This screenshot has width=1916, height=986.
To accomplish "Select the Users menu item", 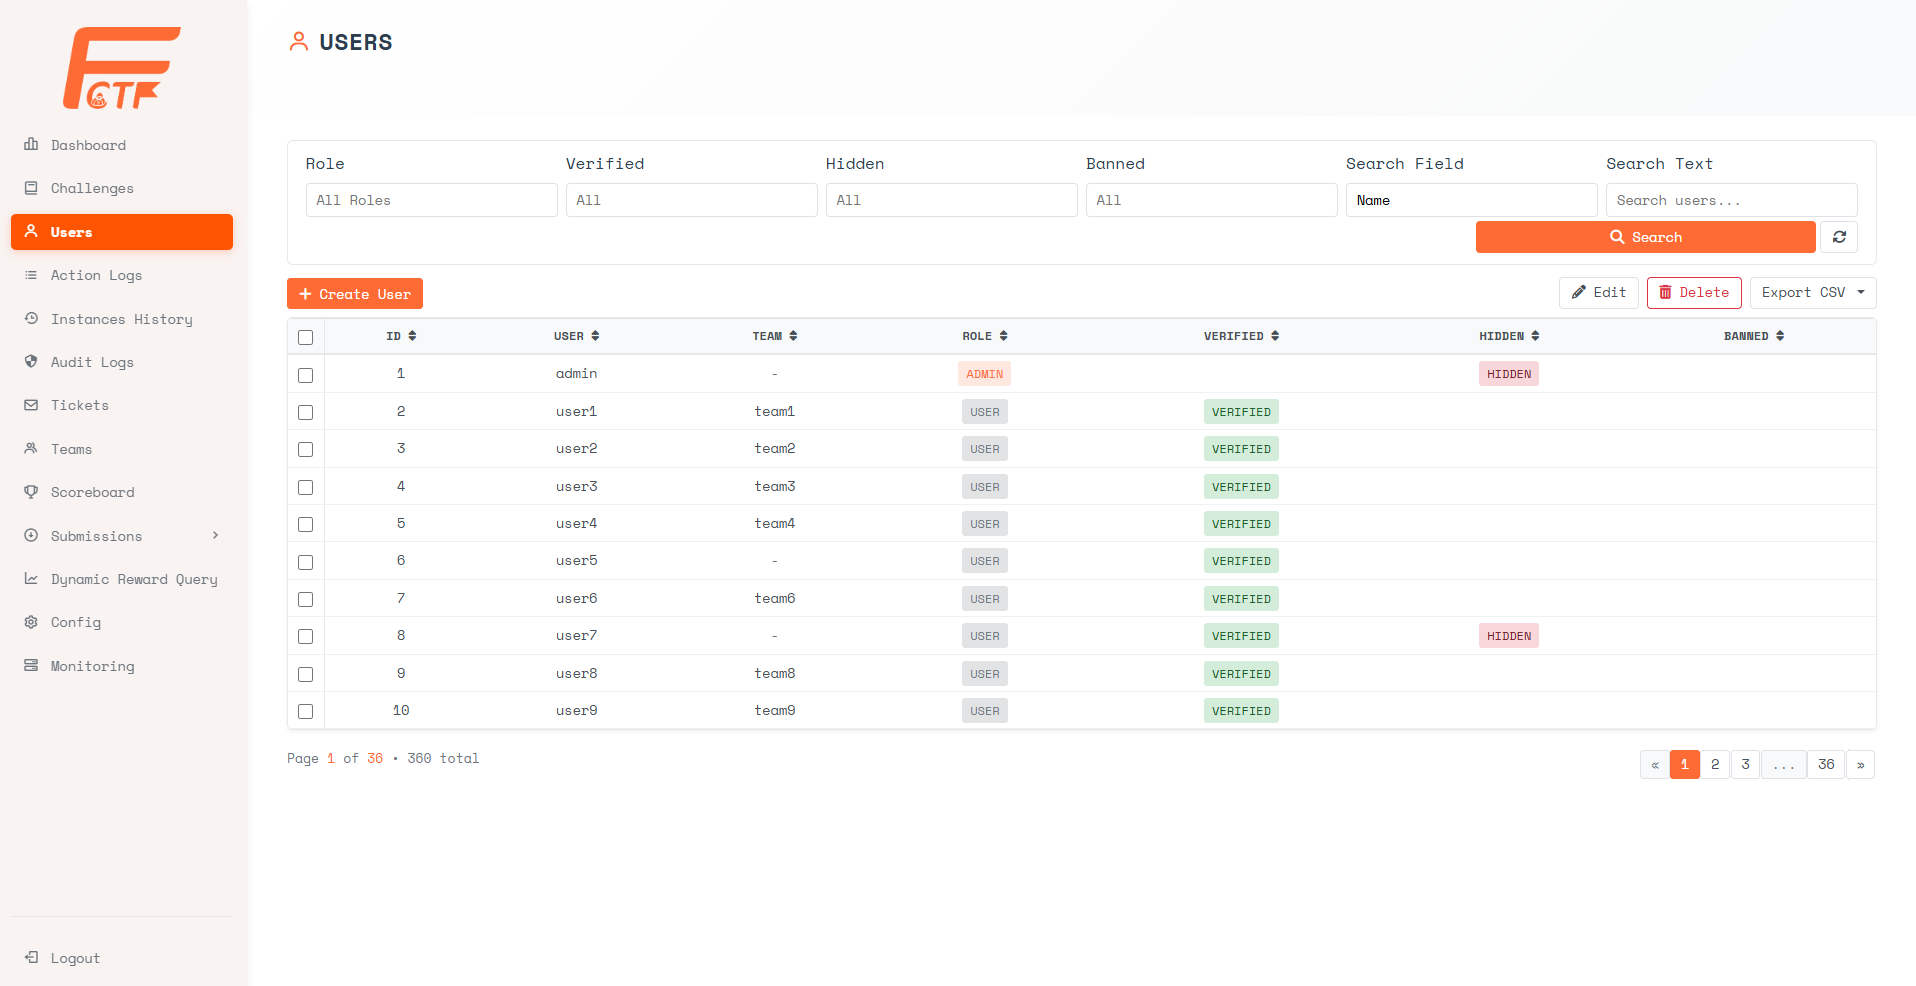I will point(122,232).
